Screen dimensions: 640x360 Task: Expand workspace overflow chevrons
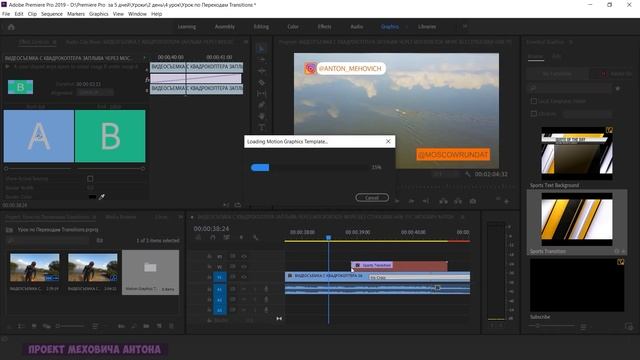pyautogui.click(x=465, y=27)
